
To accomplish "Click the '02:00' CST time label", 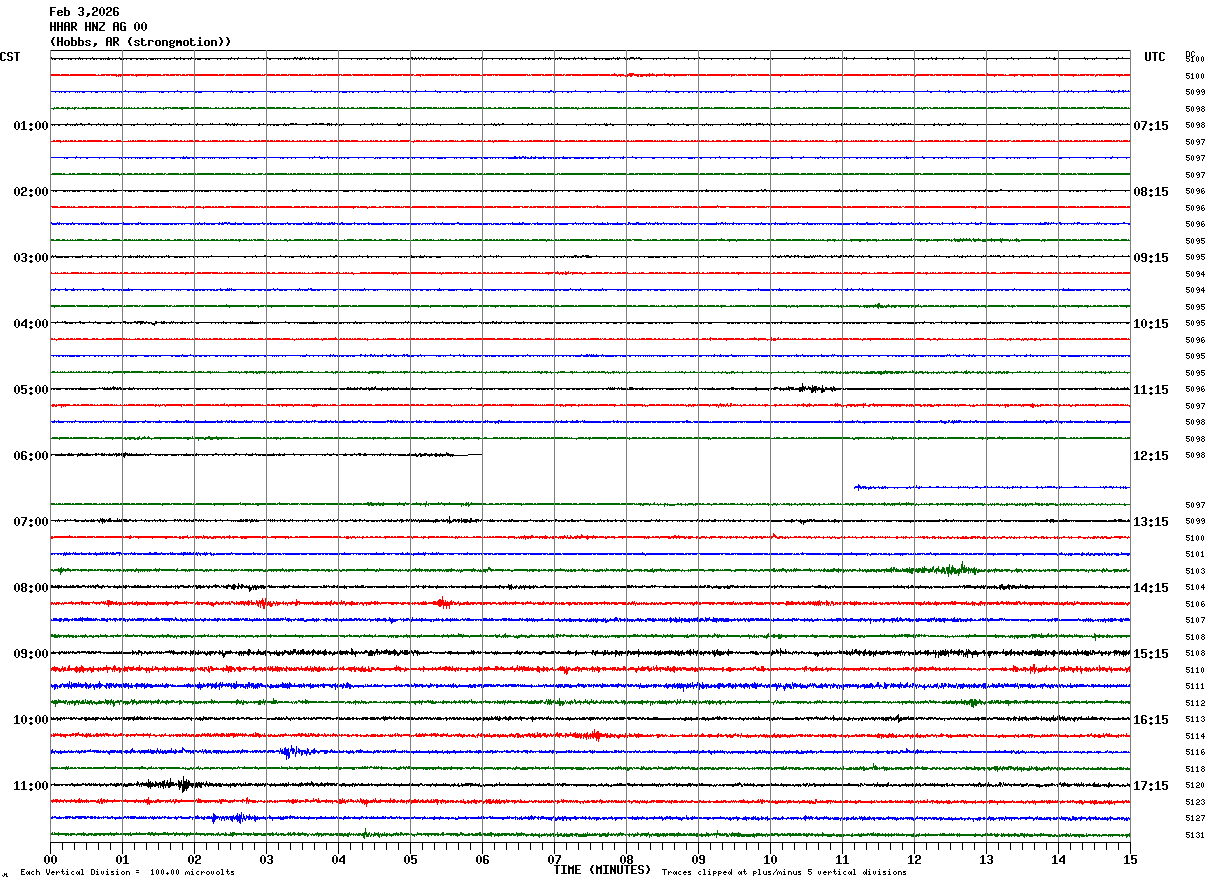I will click(31, 192).
